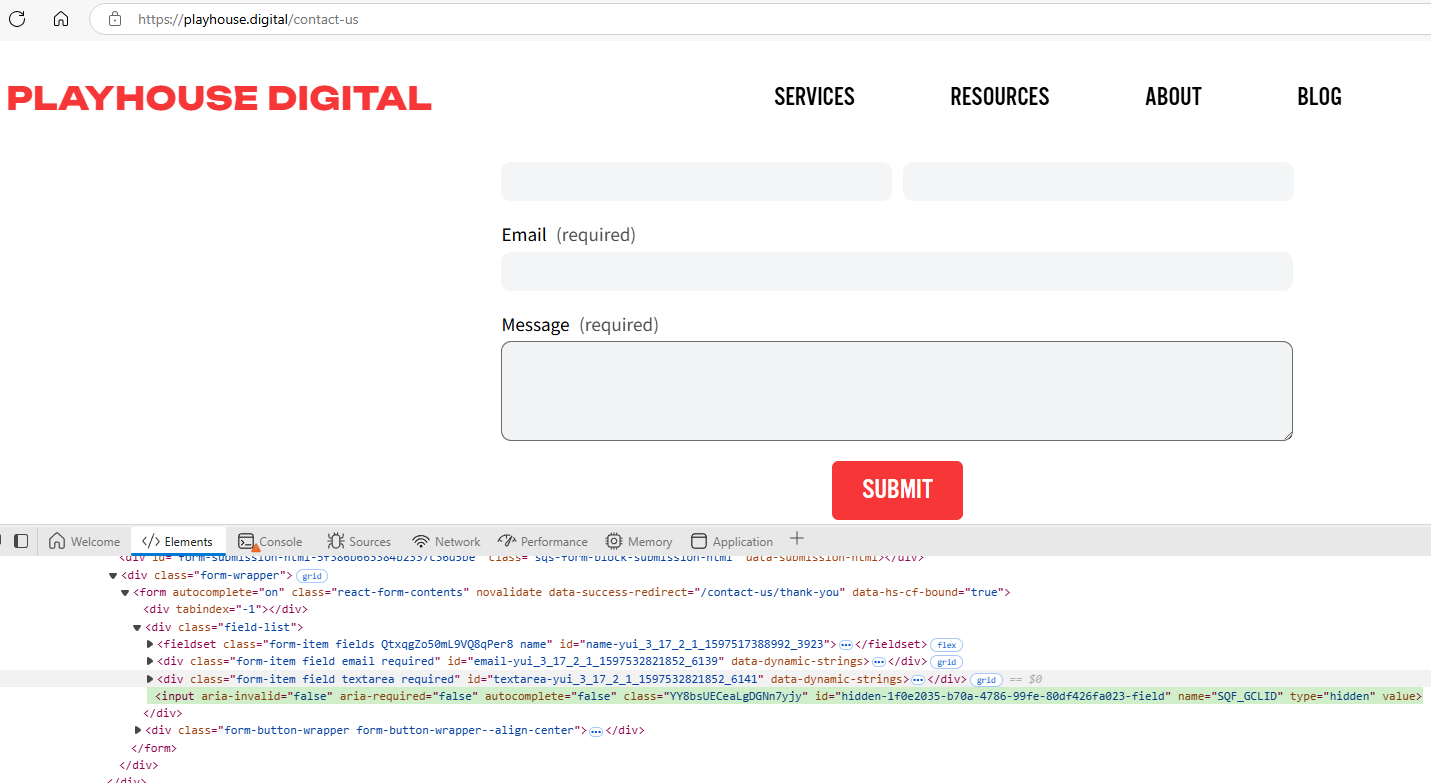Open the Services menu in the site navigation
The height and width of the screenshot is (783, 1431).
814,96
